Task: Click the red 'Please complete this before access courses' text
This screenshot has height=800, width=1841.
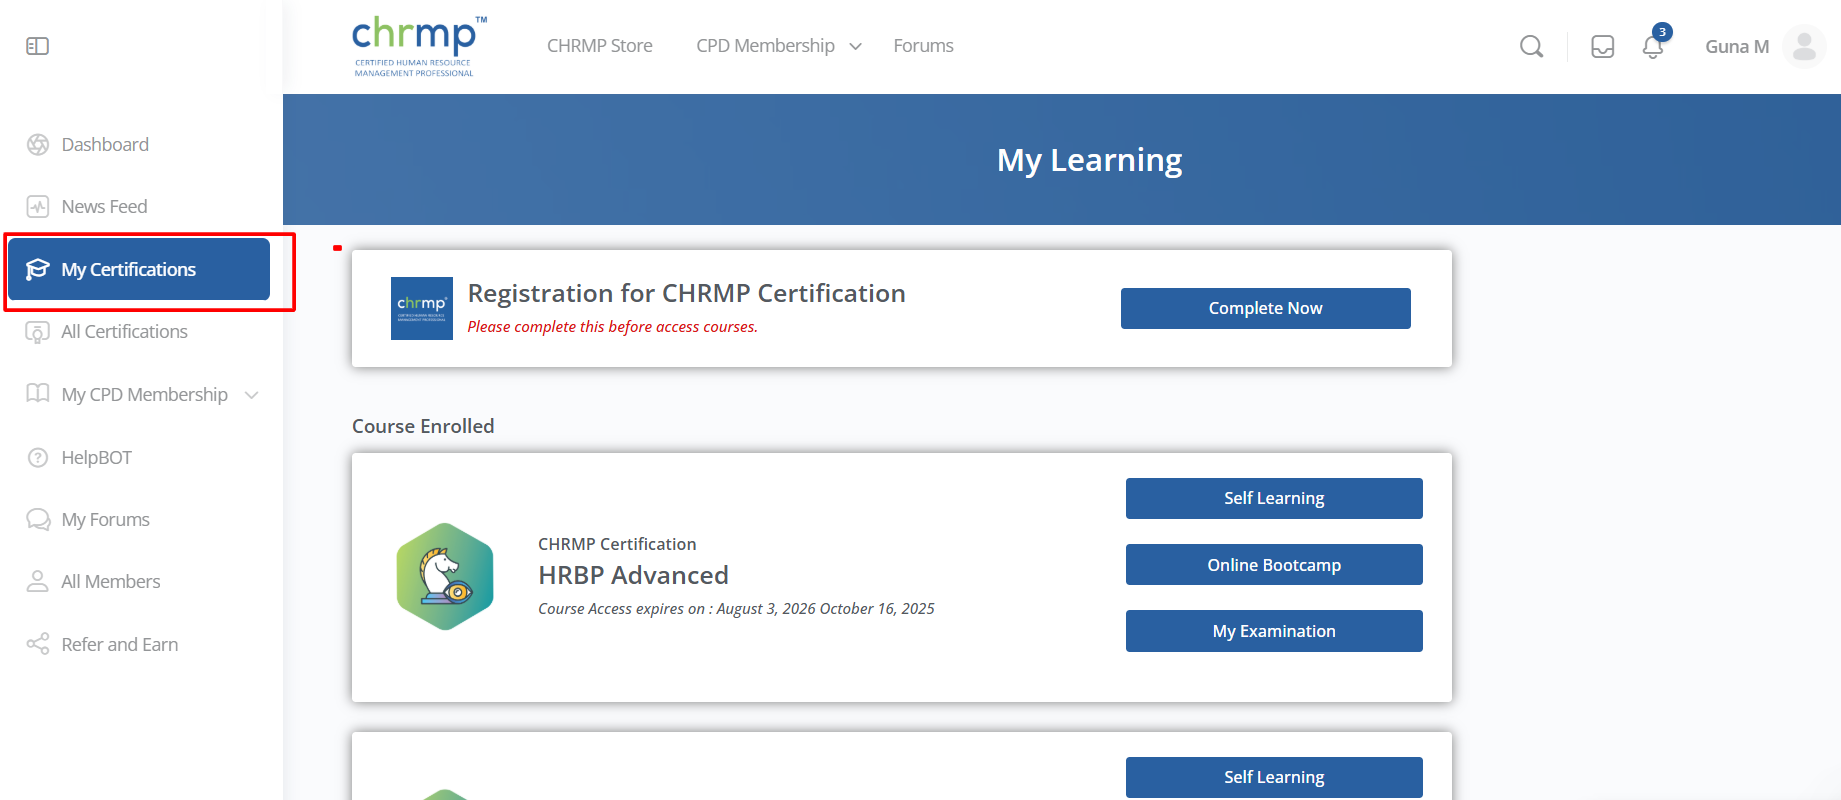Action: (x=612, y=327)
